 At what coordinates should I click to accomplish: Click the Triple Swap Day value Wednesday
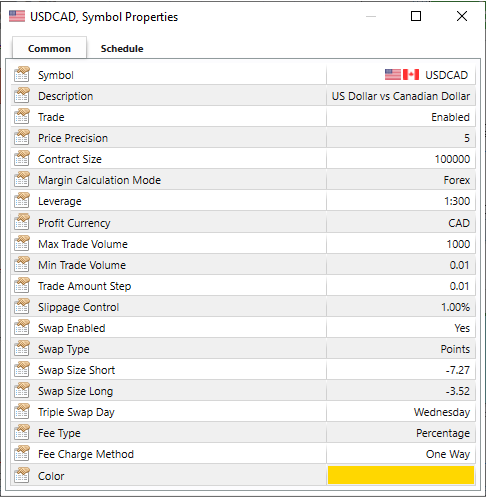(x=442, y=412)
